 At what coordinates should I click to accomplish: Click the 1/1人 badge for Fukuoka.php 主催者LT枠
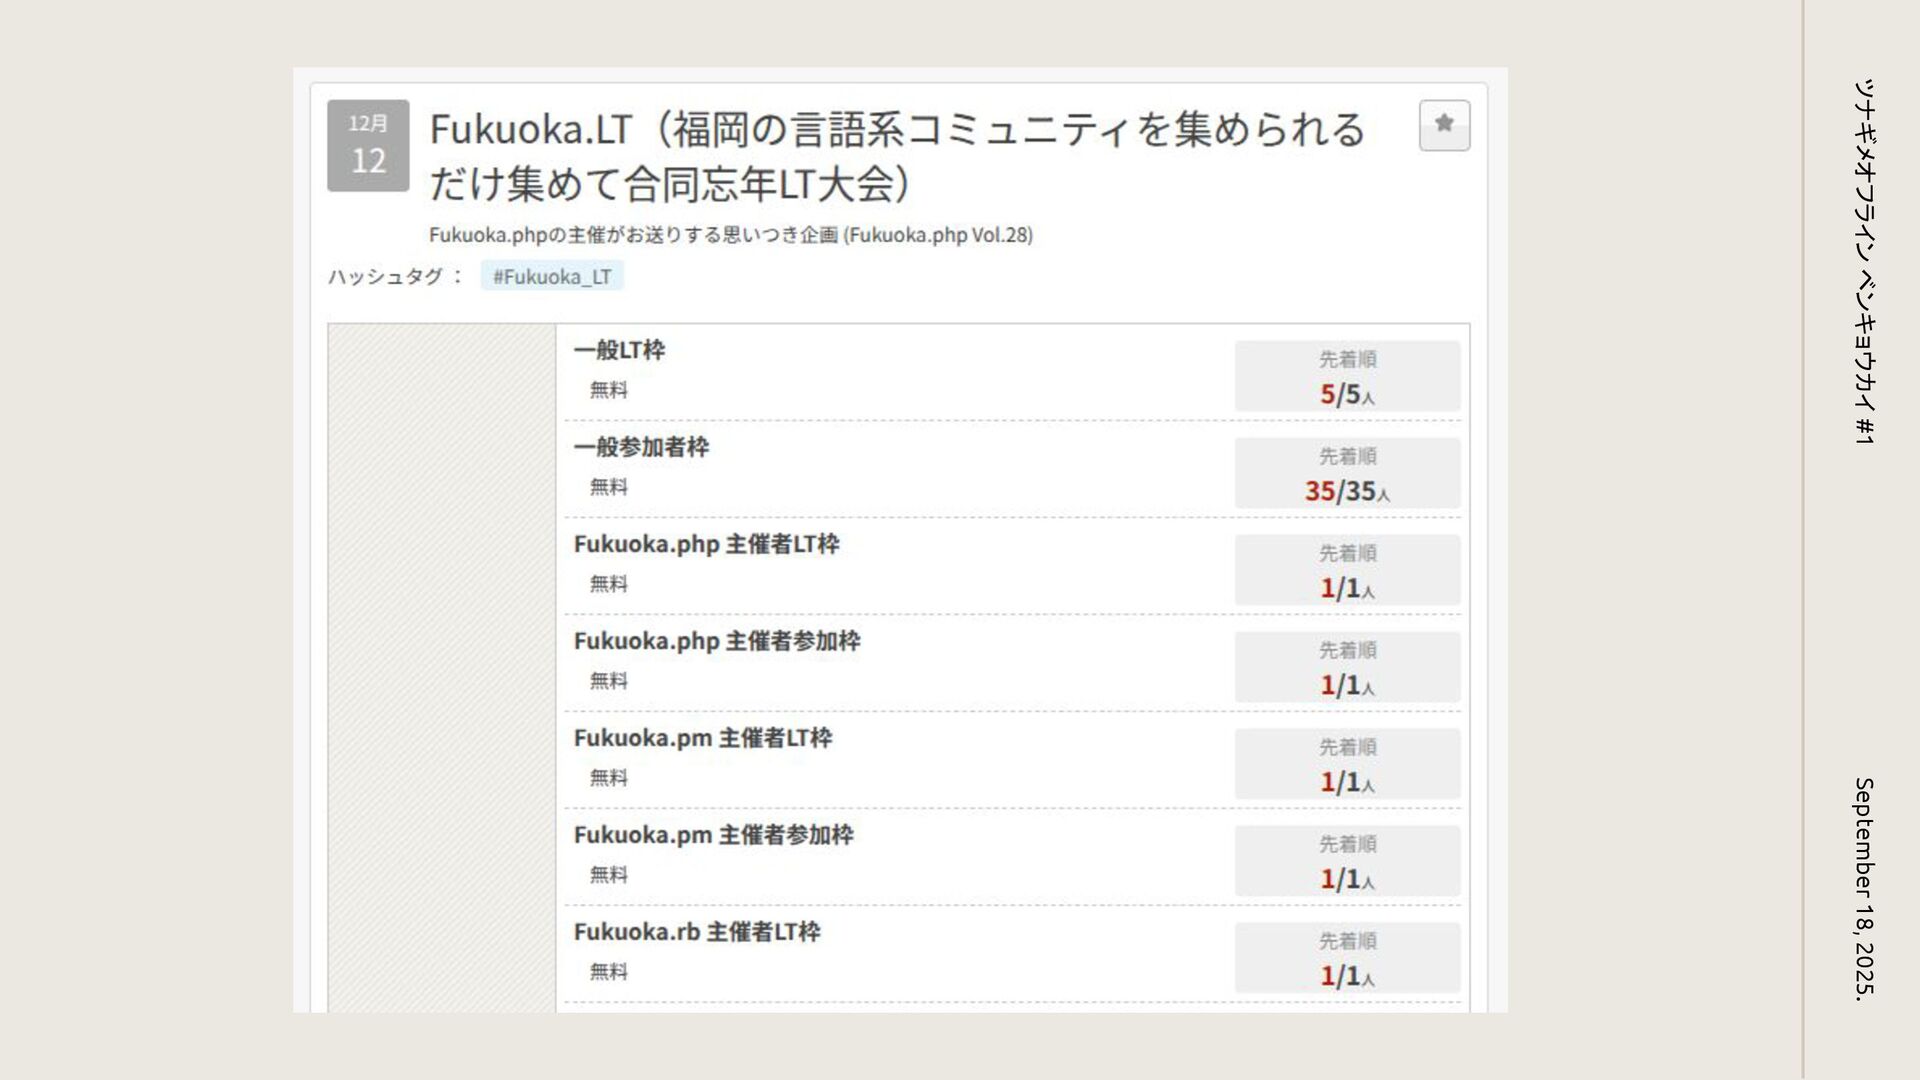(1347, 570)
